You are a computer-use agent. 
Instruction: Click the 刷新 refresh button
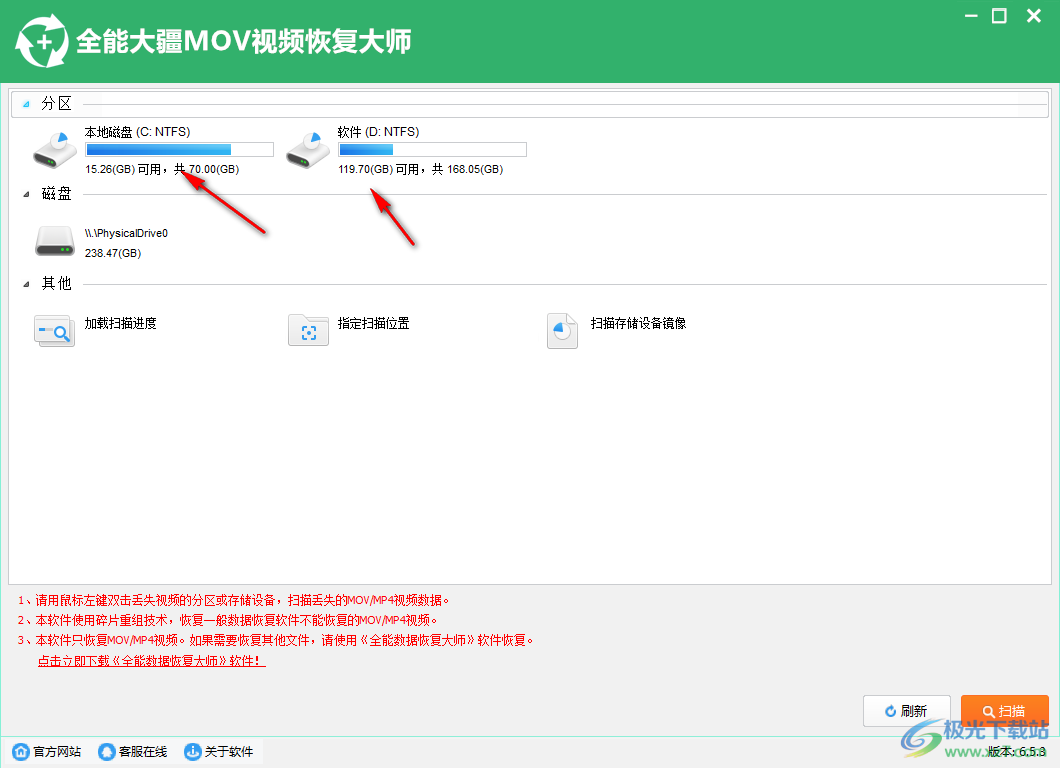[x=907, y=711]
